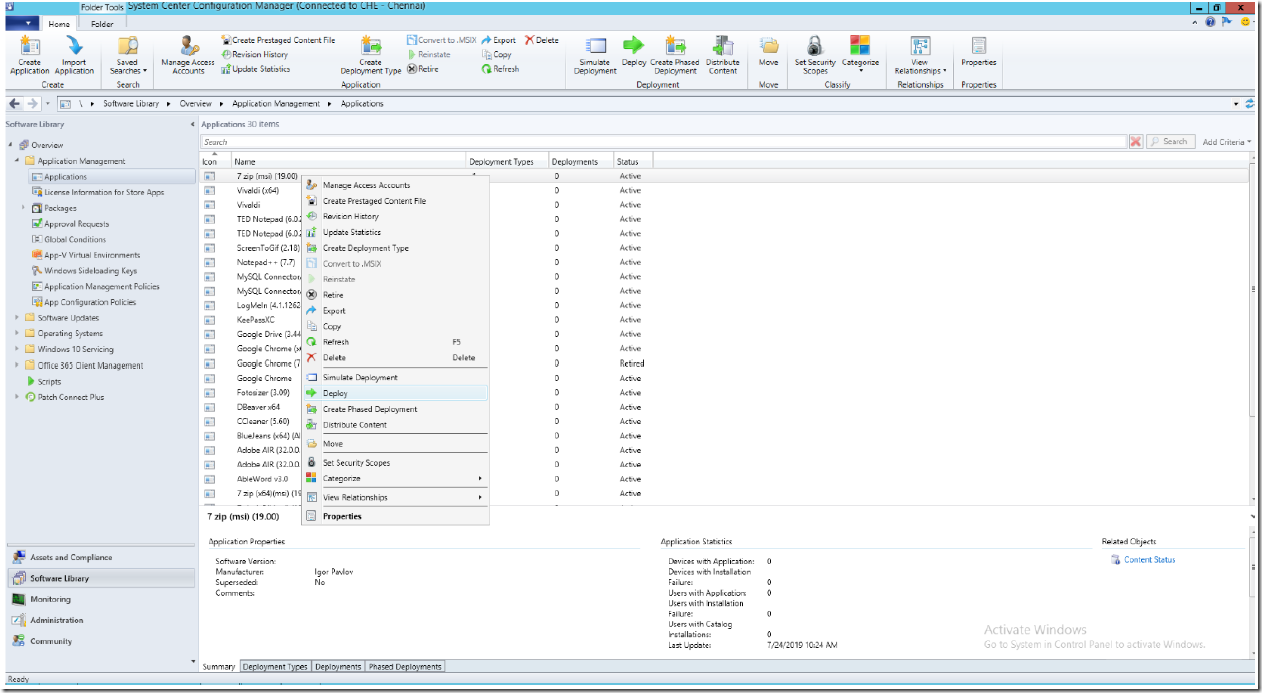This screenshot has width=1262, height=693.
Task: Expand Windows 10 Servicing node
Action: (17, 350)
